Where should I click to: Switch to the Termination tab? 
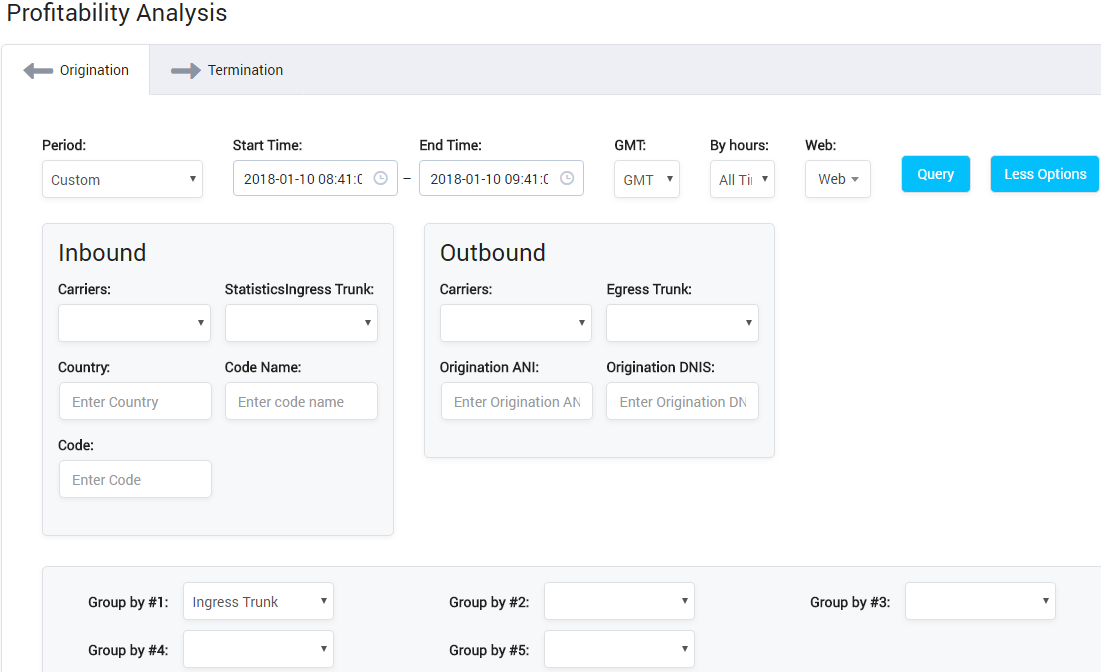point(245,69)
